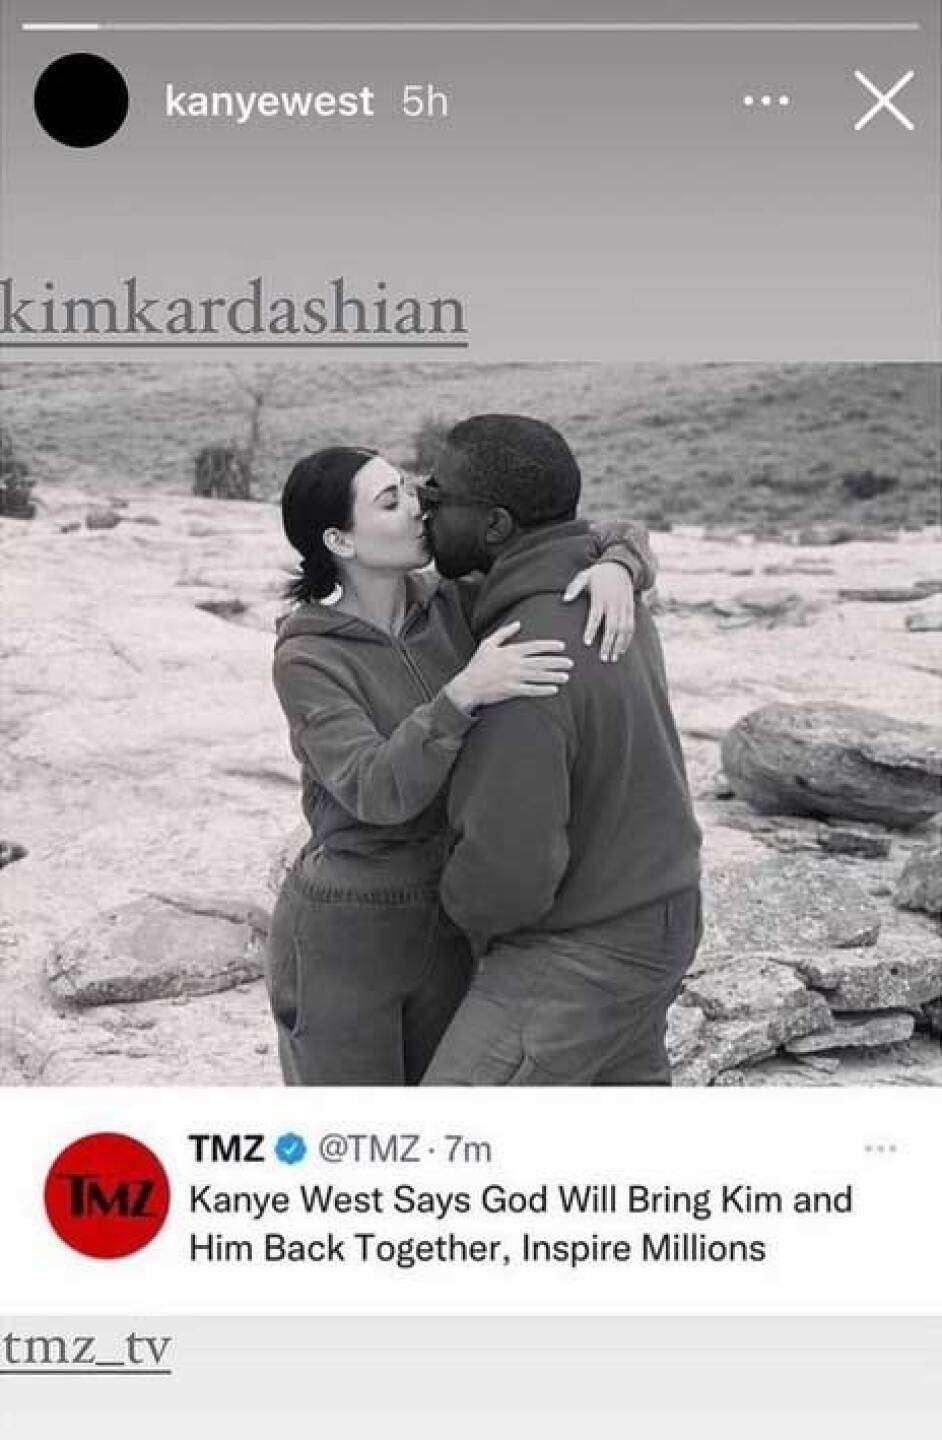Open the story's three-dot more options menu

click(766, 101)
